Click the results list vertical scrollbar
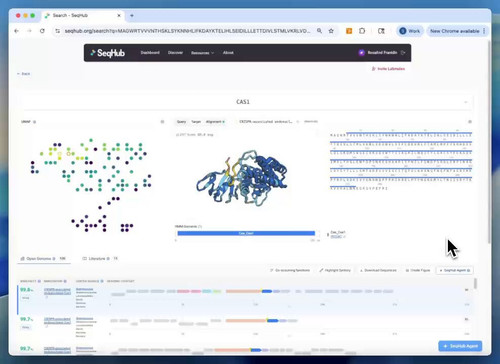 point(475,284)
